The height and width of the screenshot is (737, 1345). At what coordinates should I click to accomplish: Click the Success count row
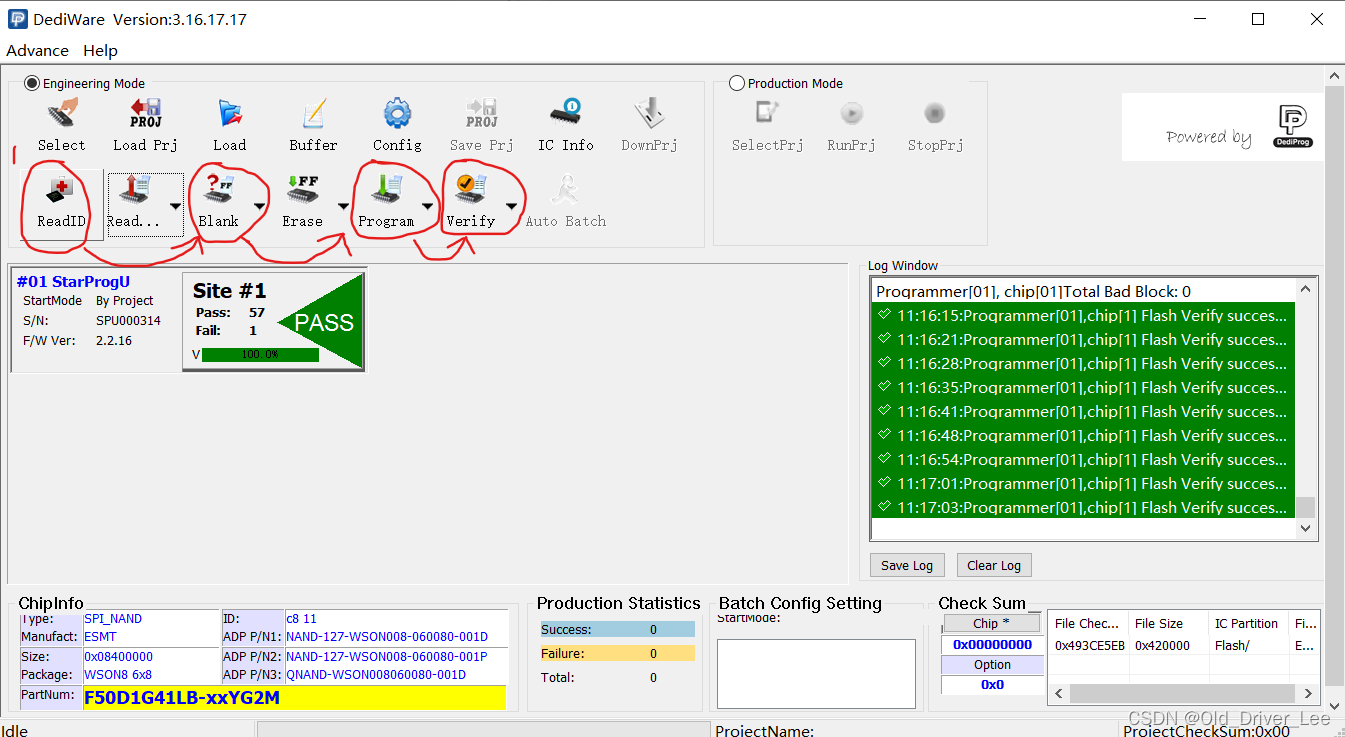pos(618,629)
